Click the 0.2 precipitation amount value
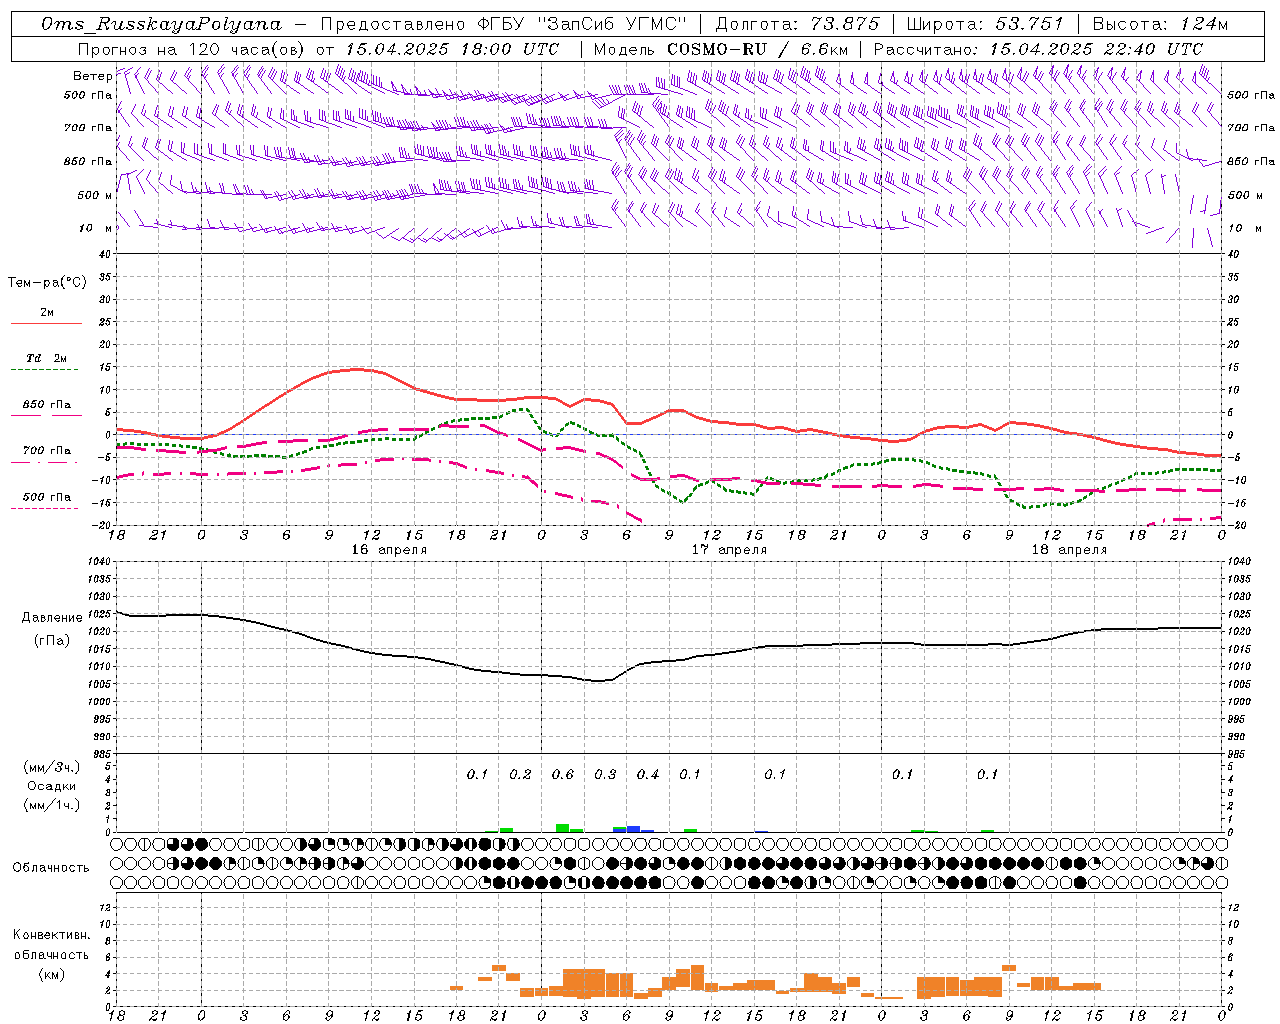The width and height of the screenshot is (1280, 1024). [x=520, y=774]
